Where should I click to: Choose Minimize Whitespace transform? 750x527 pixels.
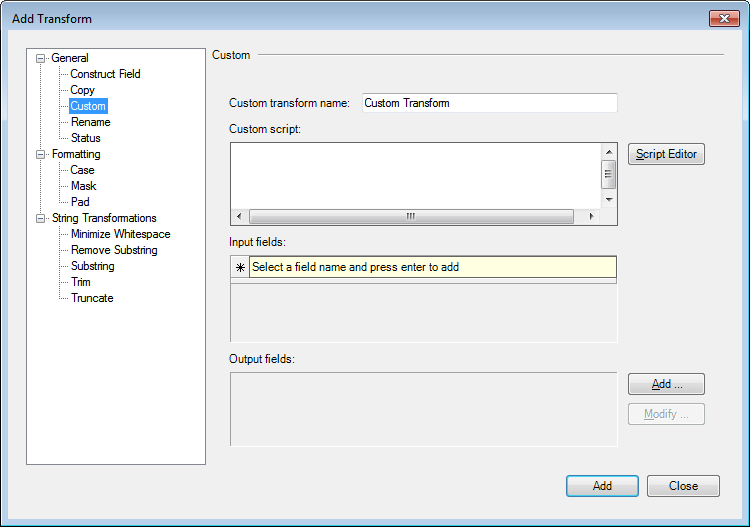click(120, 234)
